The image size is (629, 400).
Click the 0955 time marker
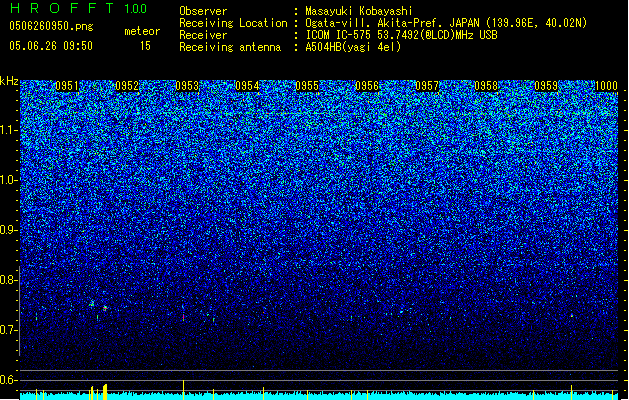(307, 86)
